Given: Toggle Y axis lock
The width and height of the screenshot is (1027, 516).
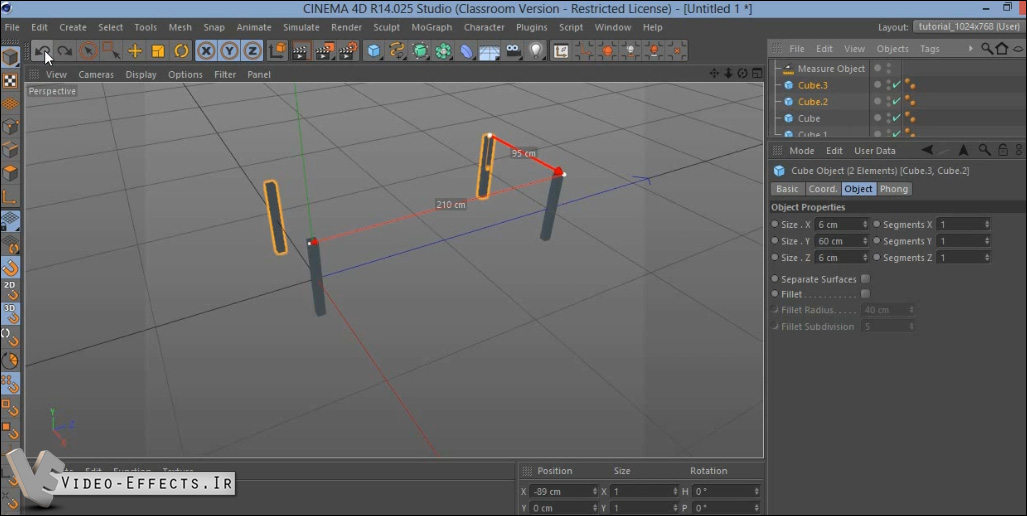Looking at the screenshot, I should click(x=229, y=50).
